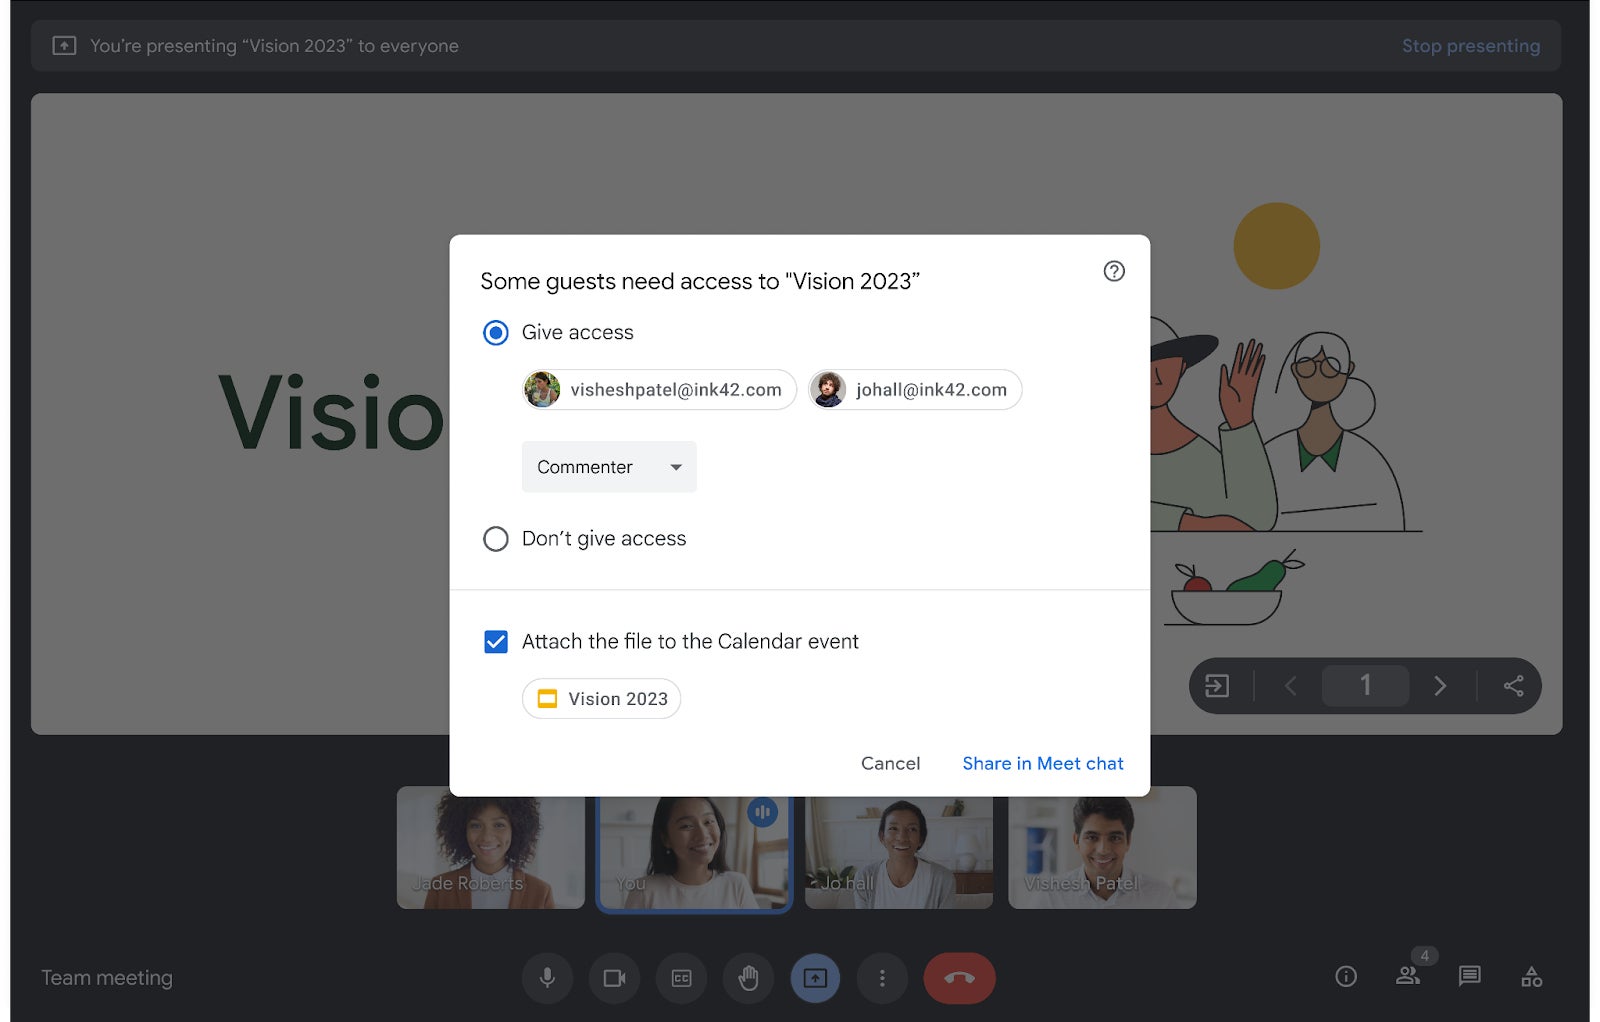Go to previous slide
The width and height of the screenshot is (1600, 1022).
1290,685
